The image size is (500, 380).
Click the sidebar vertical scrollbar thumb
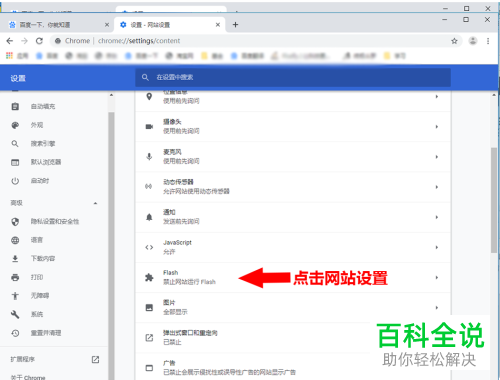click(x=111, y=246)
